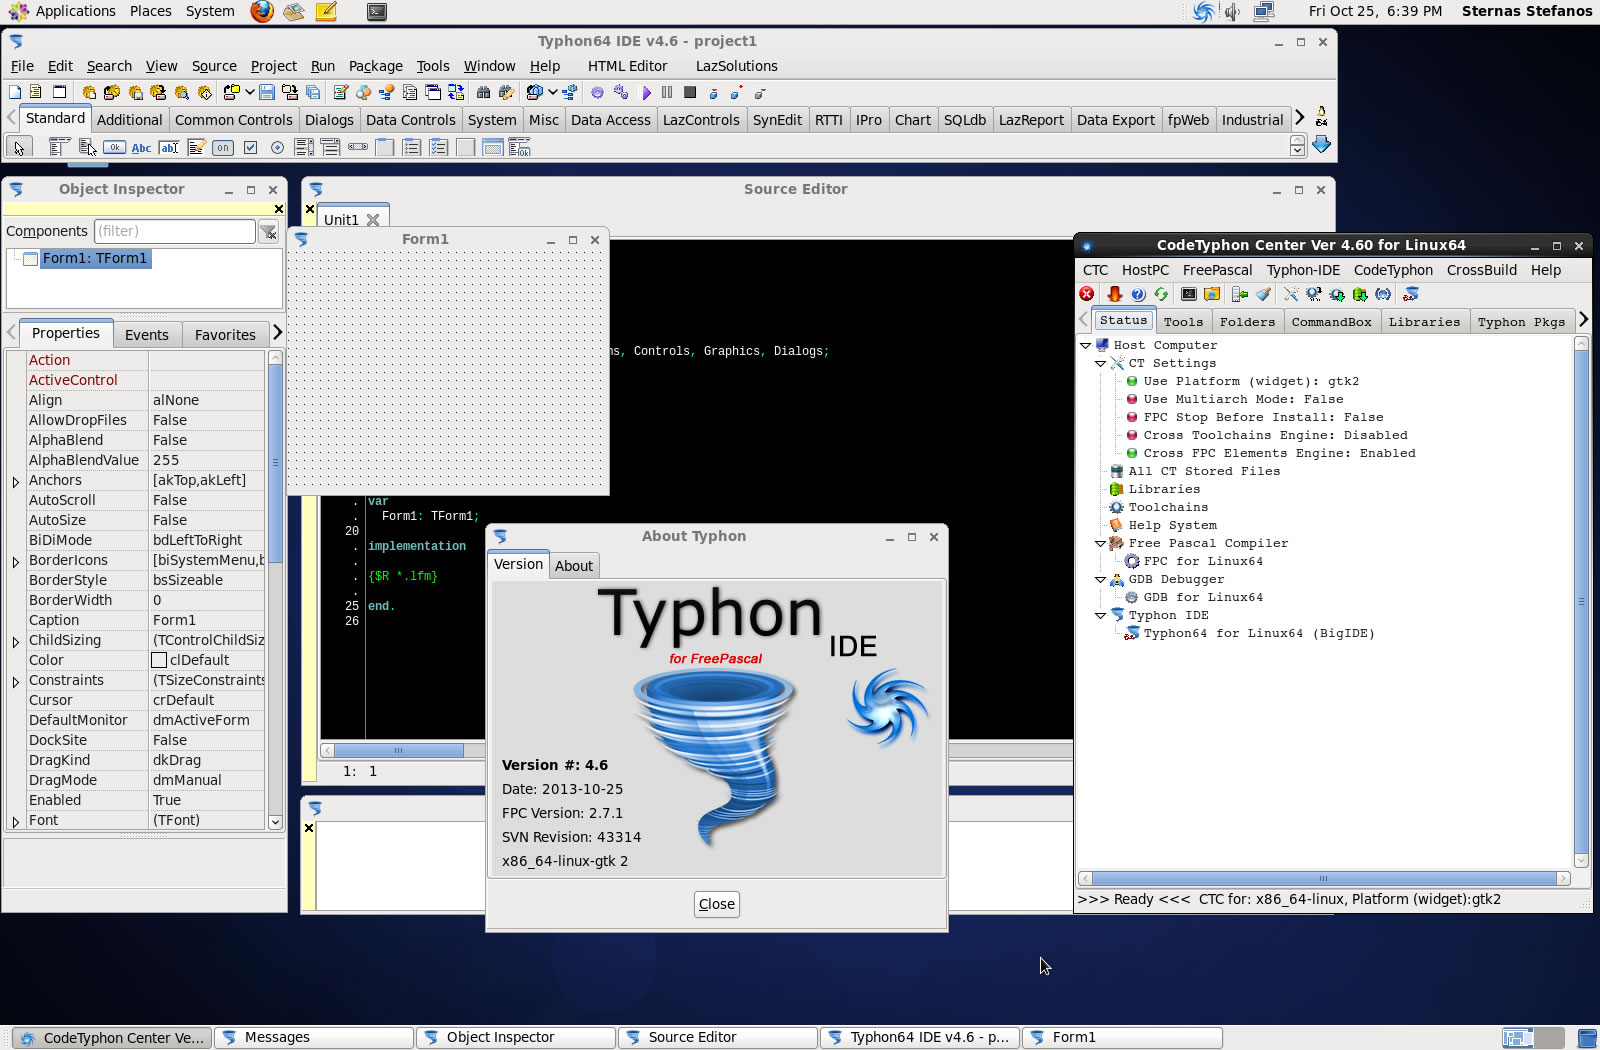
Task: Pick the TButton Ok component icon
Action: 115,148
